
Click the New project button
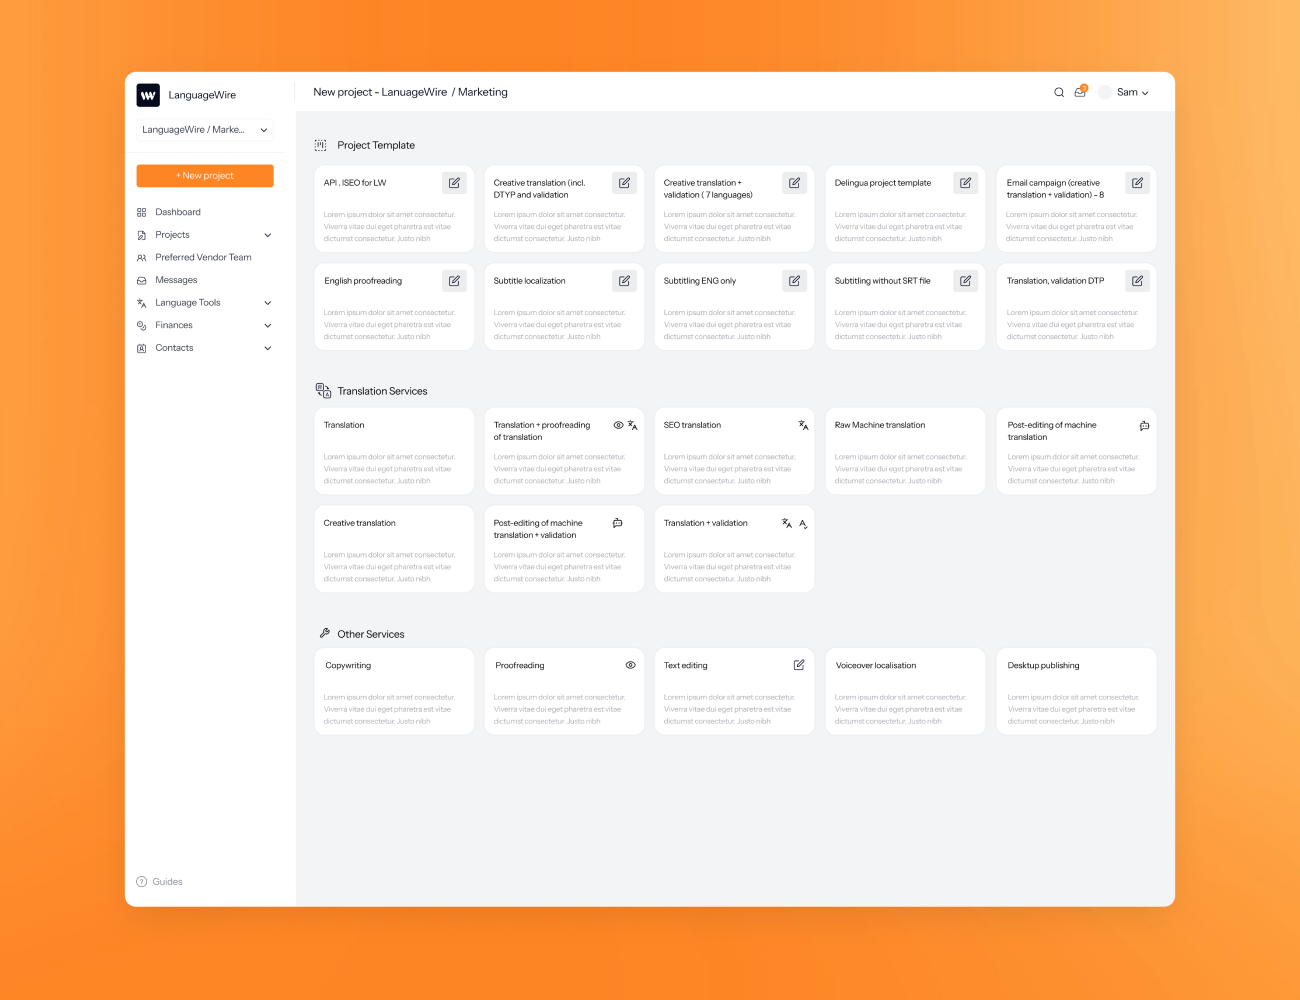click(x=204, y=175)
